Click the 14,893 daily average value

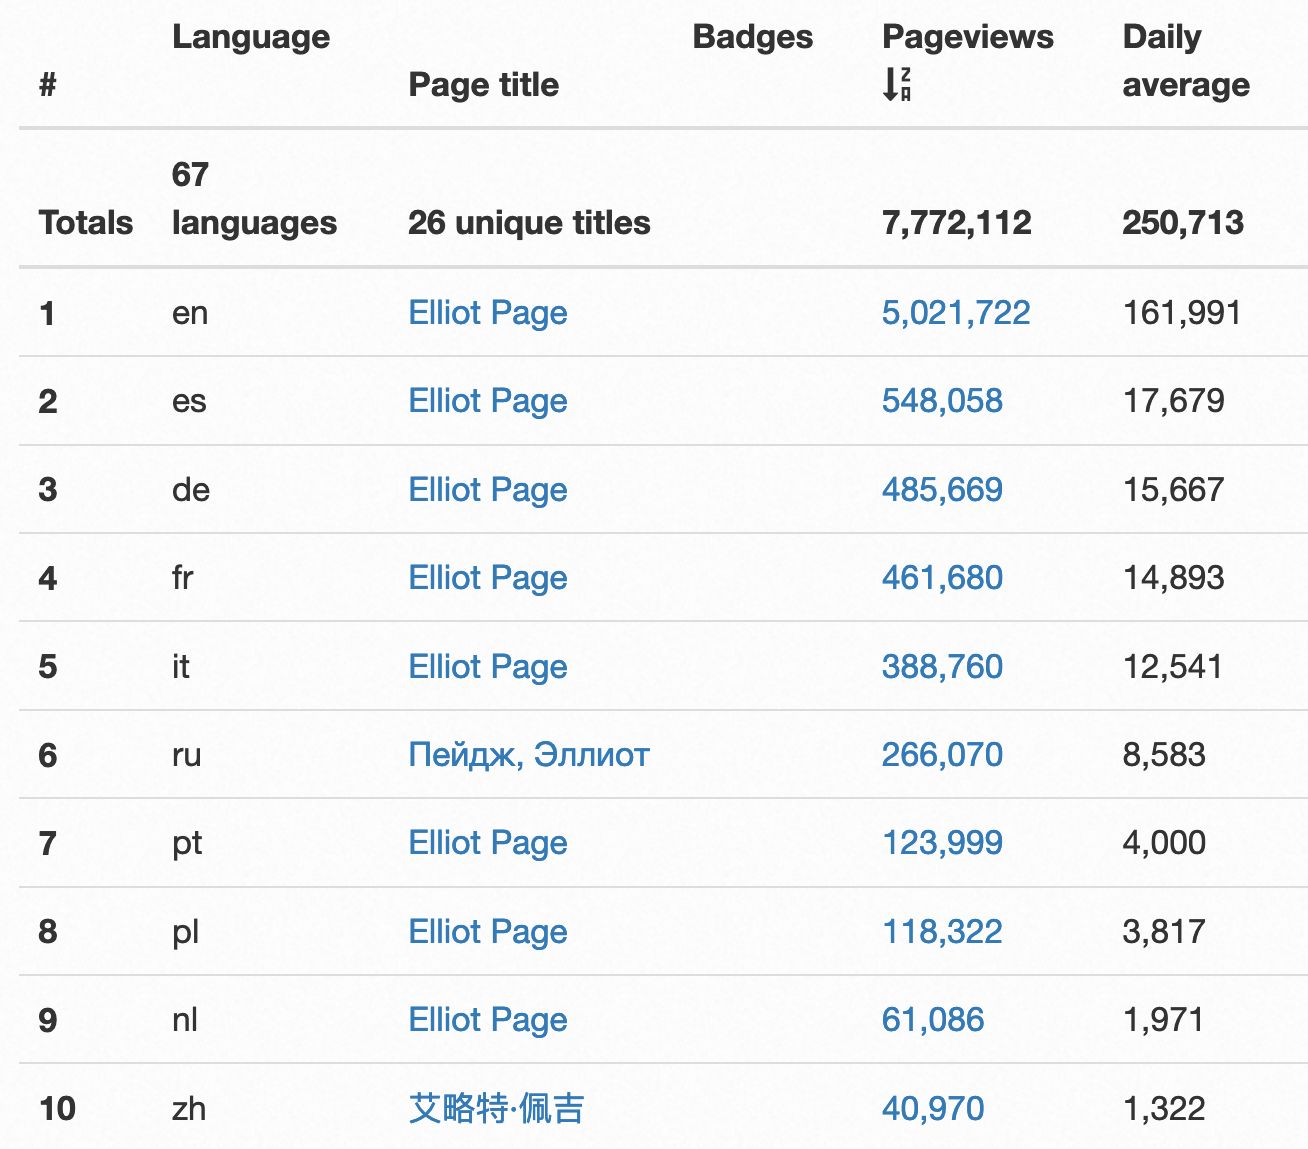(x=1174, y=578)
